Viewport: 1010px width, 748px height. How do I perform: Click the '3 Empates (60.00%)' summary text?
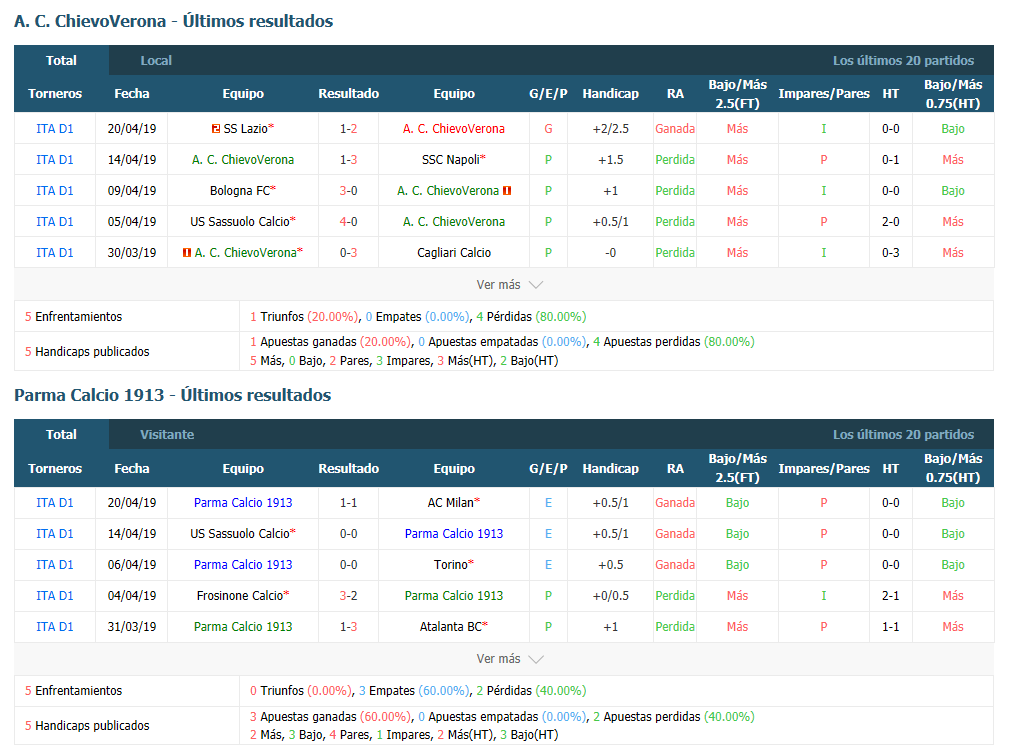coord(414,691)
